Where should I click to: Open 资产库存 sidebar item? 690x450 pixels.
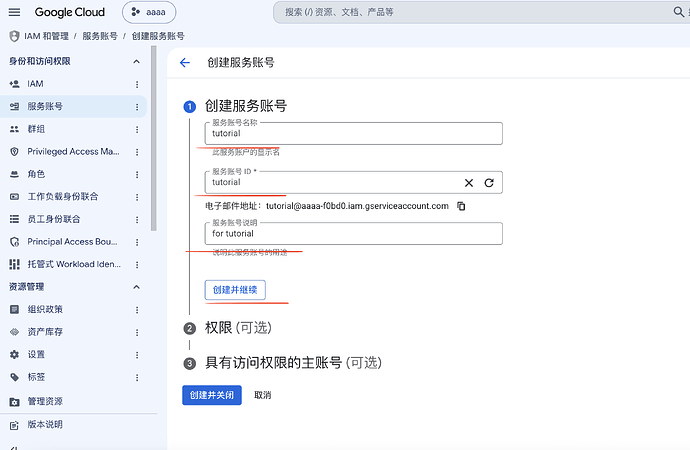point(73,332)
